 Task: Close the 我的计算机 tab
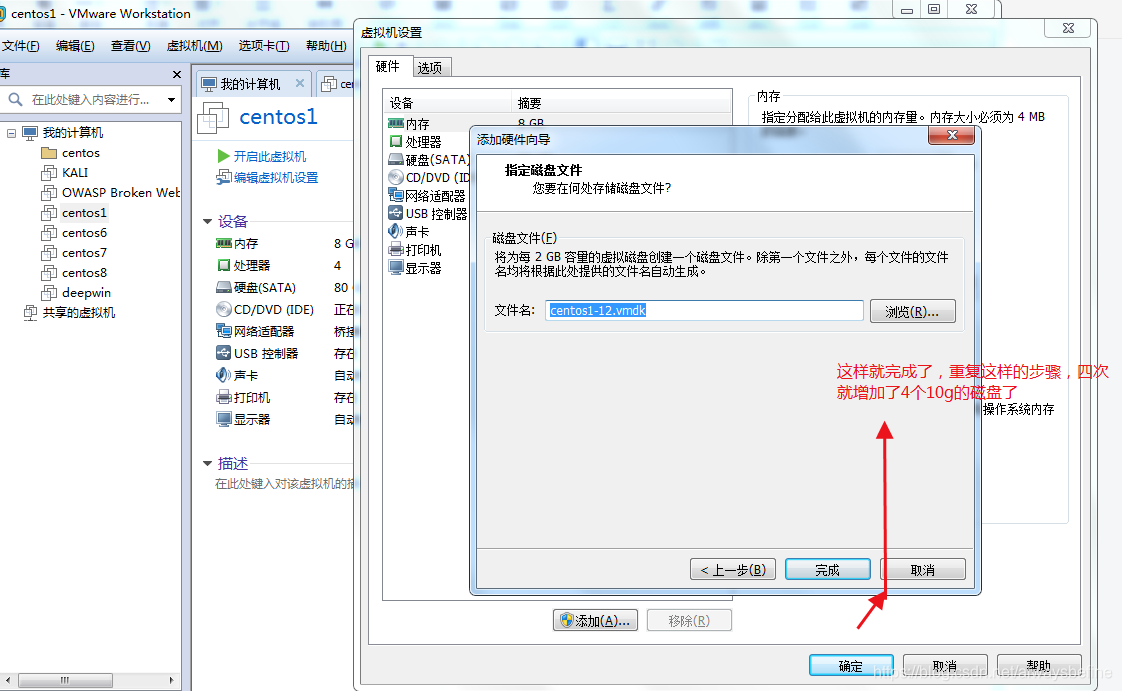pos(300,84)
